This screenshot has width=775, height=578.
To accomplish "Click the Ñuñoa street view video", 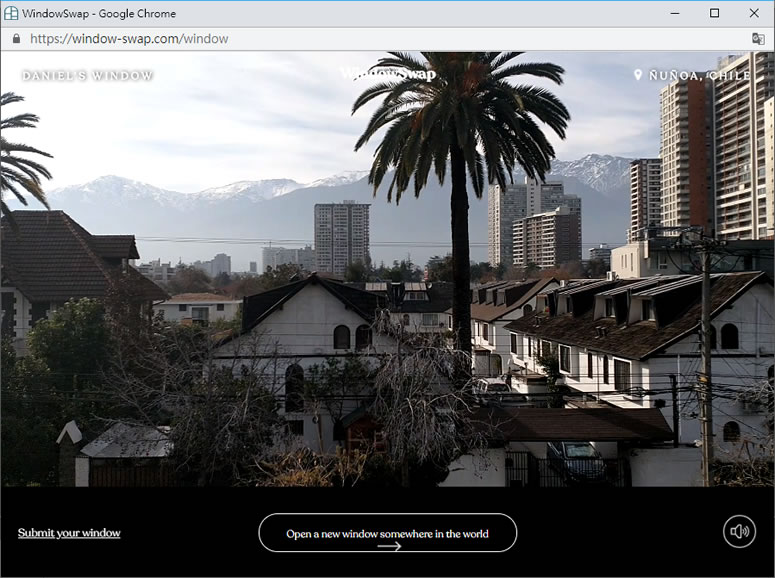I will [x=388, y=269].
